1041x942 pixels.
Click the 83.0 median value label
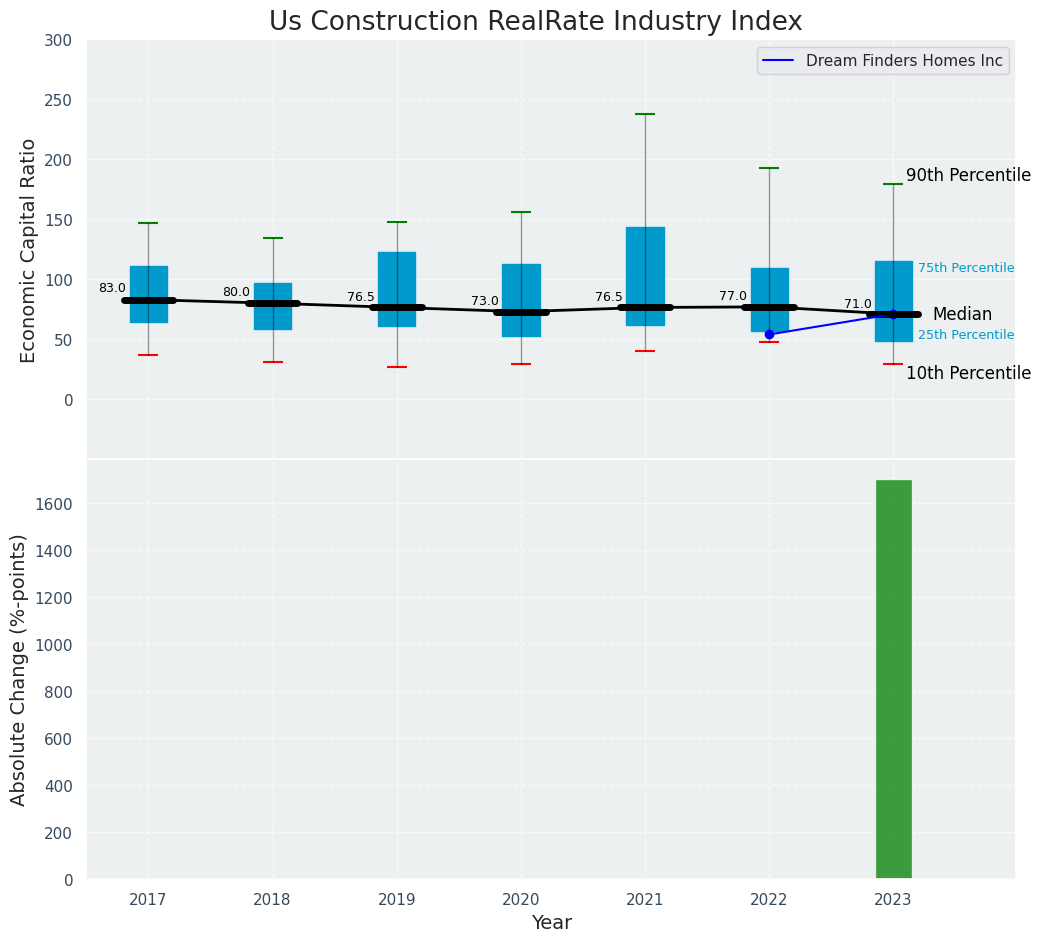pyautogui.click(x=112, y=288)
